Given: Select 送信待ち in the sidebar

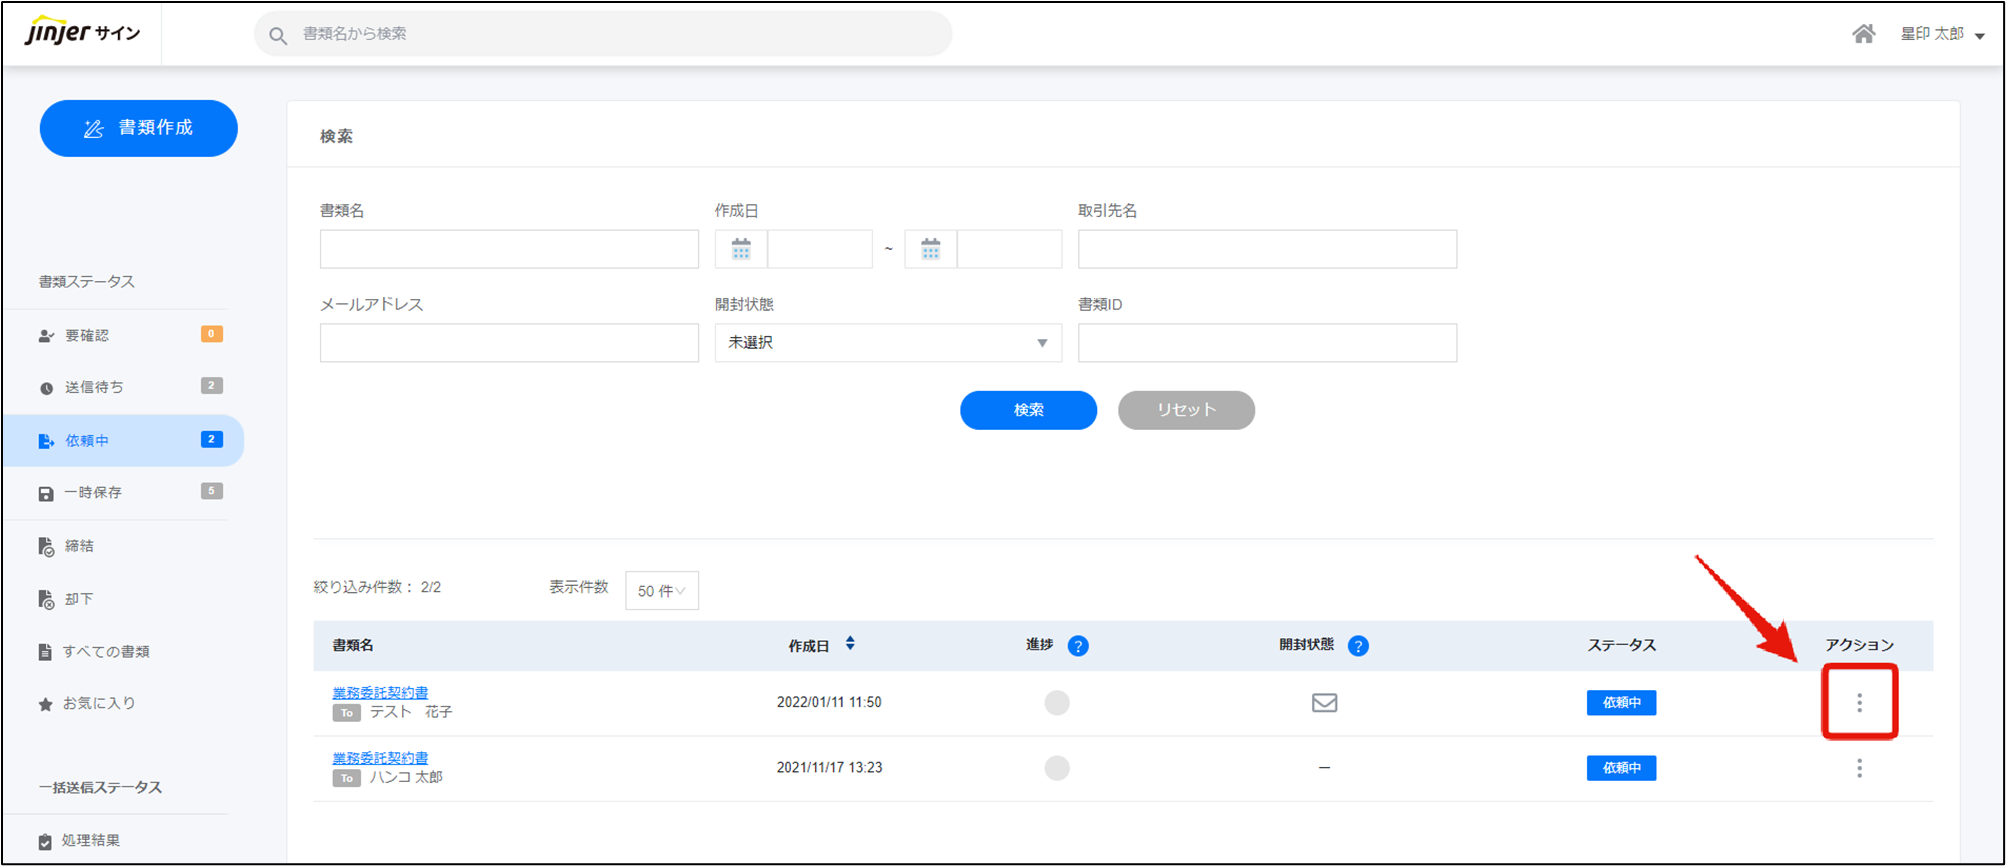Looking at the screenshot, I should click(x=95, y=387).
